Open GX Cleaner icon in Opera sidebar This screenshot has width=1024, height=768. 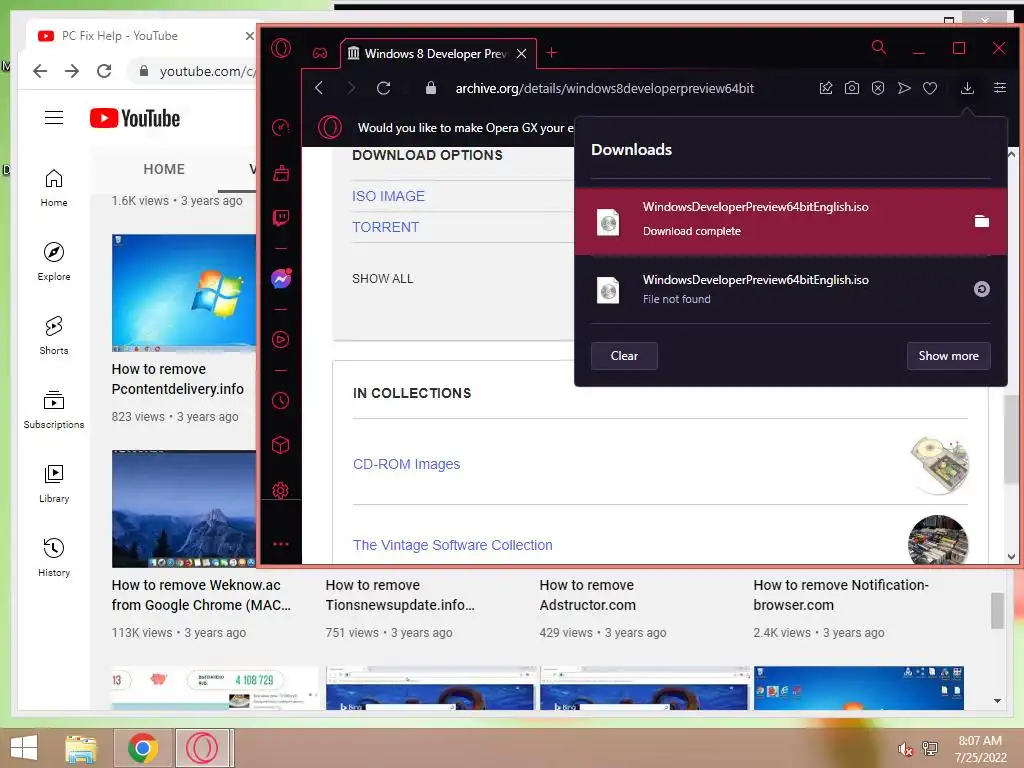281,173
